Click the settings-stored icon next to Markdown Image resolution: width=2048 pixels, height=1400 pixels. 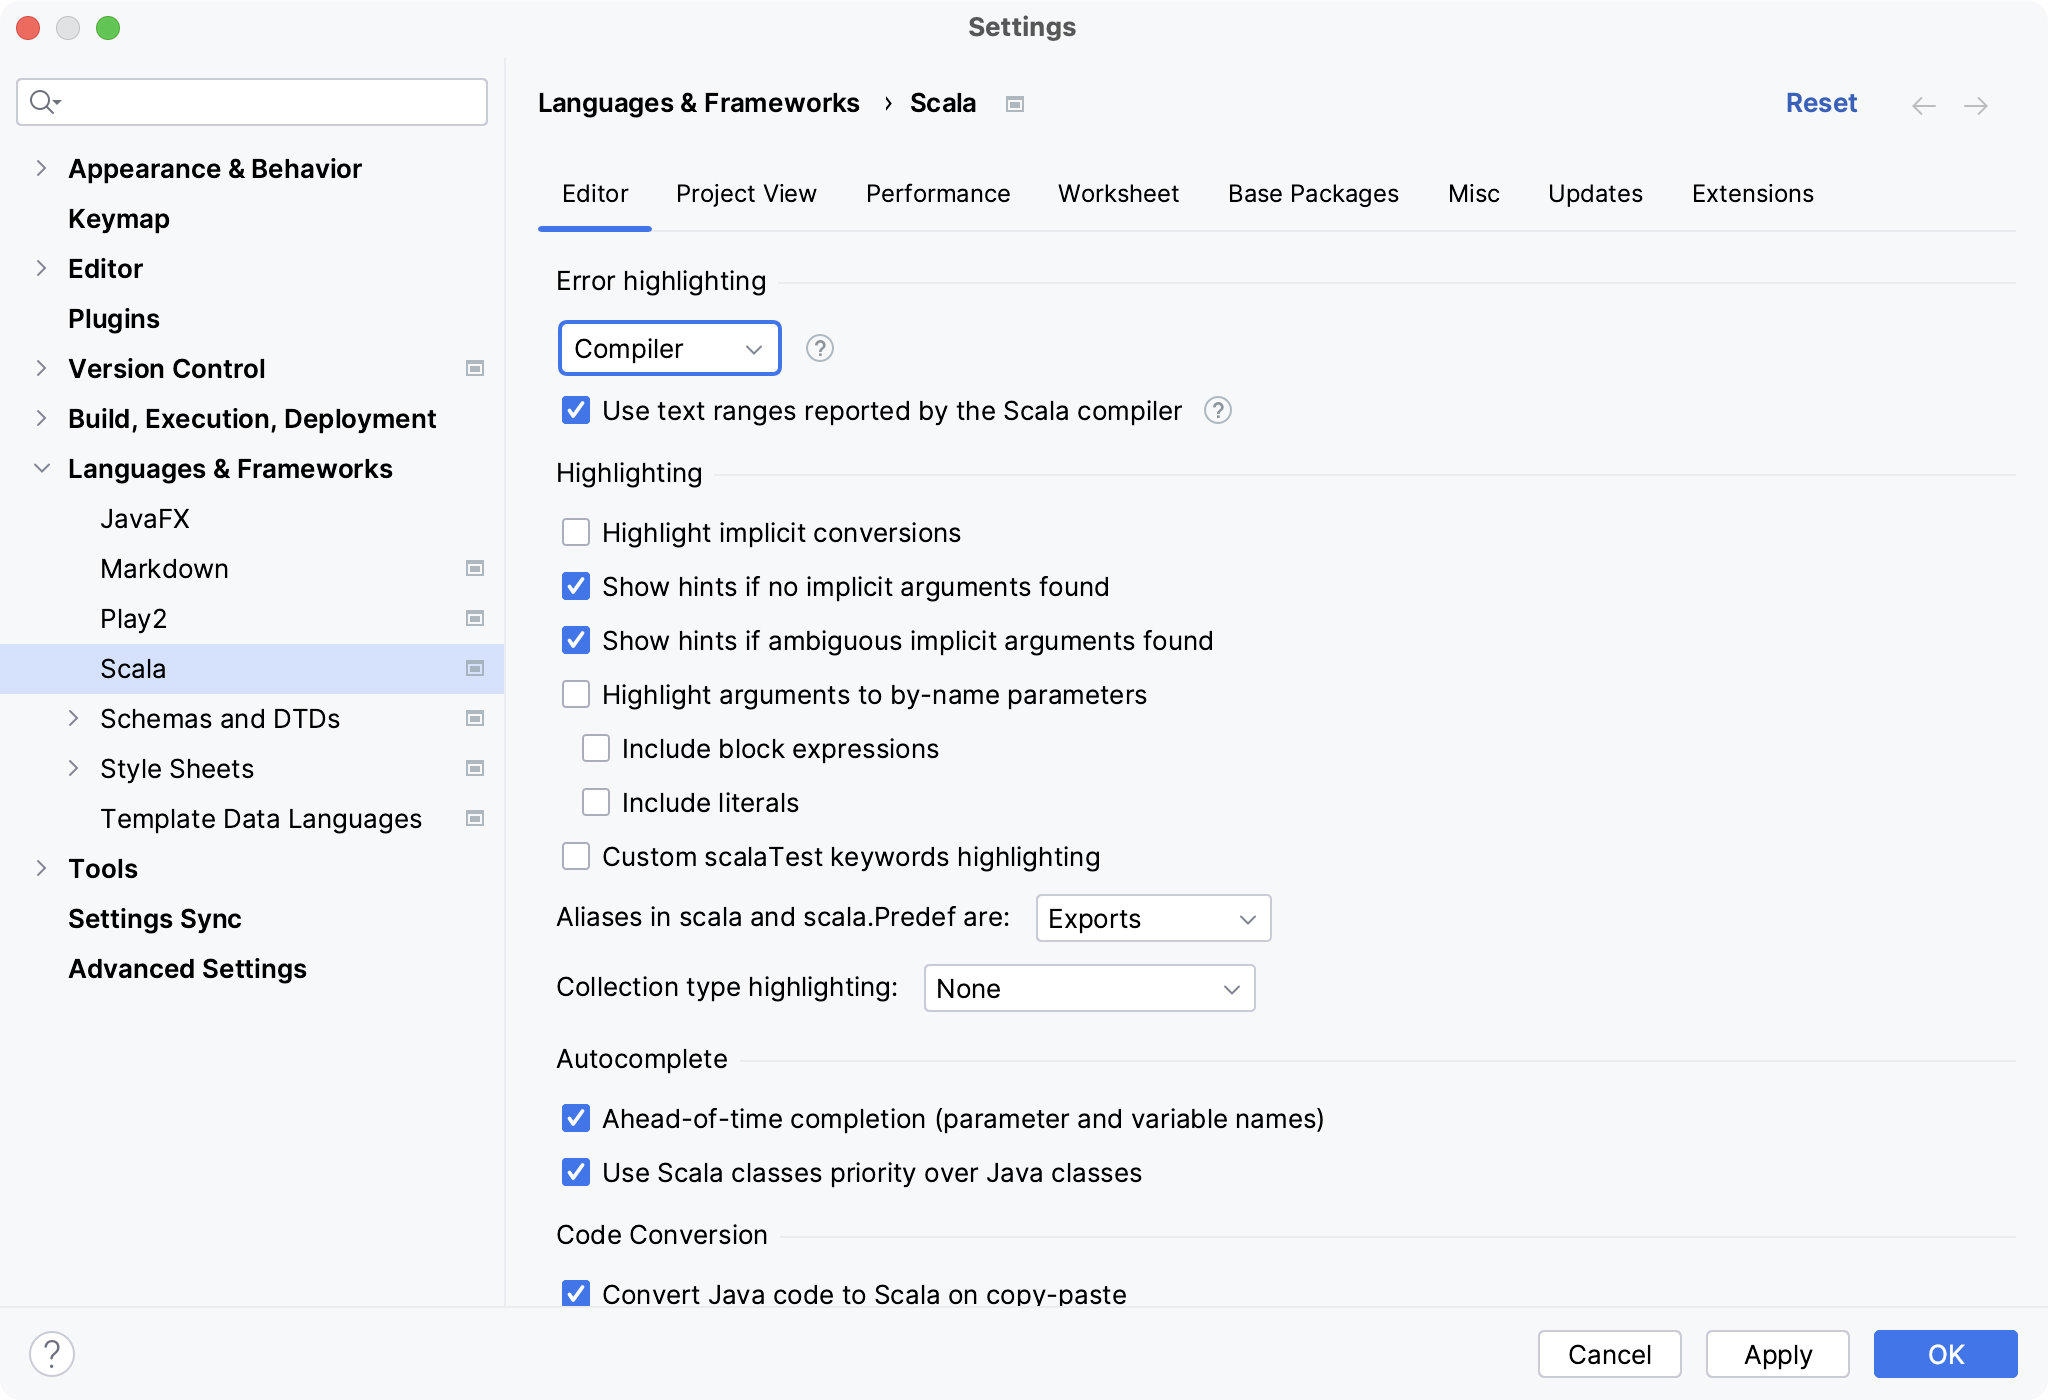click(475, 568)
